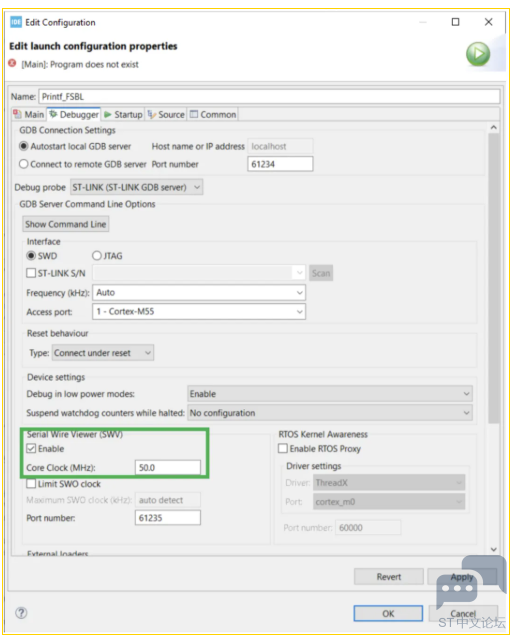Viewport: 515px width, 638px height.
Task: Enable the Limit SWO clock checkbox
Action: click(x=31, y=483)
